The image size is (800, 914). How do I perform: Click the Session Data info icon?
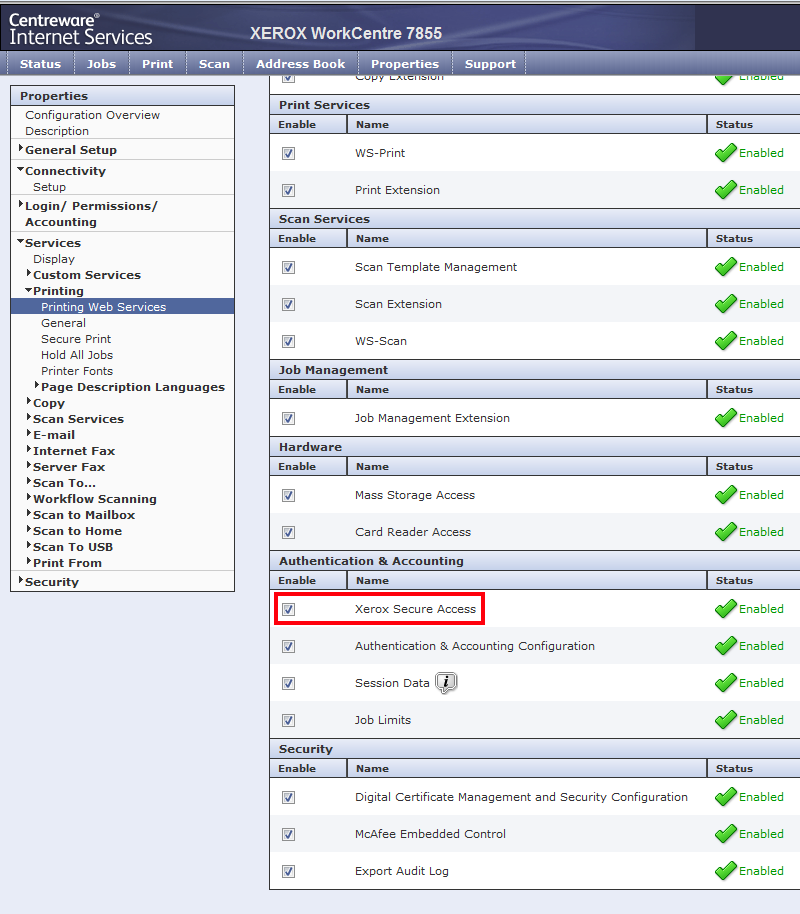pyautogui.click(x=446, y=683)
